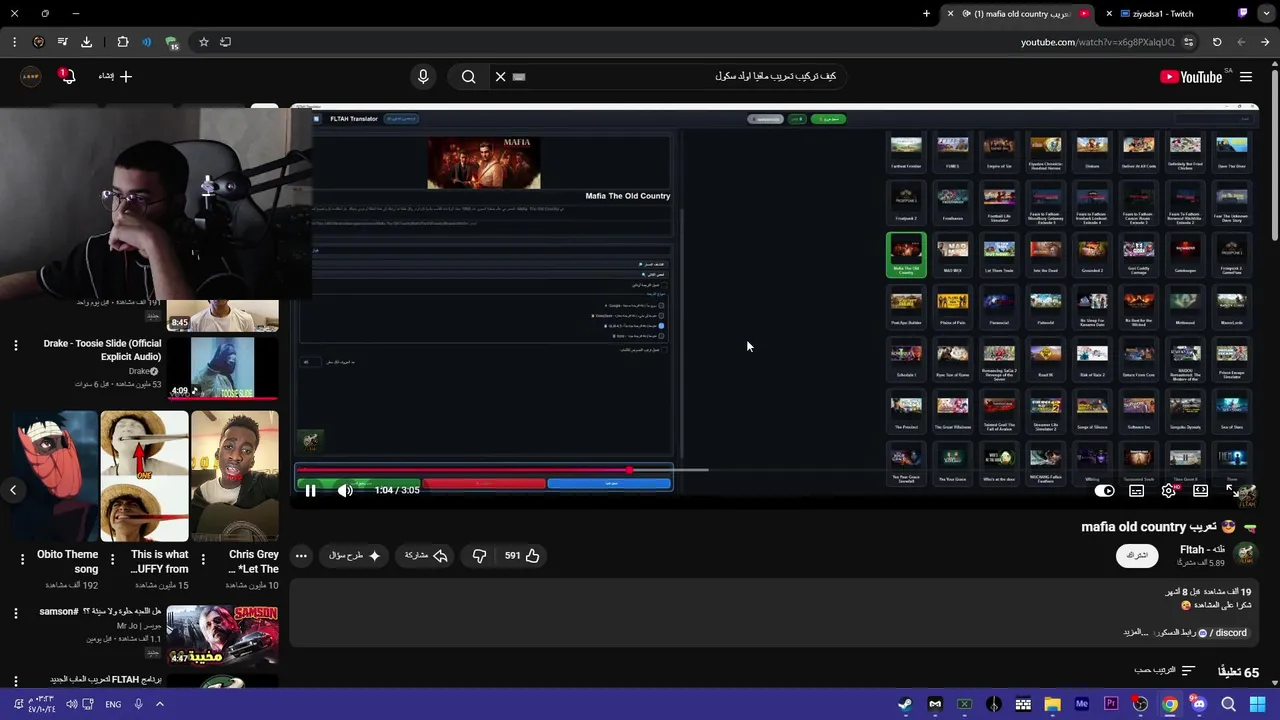Open site information icon in address bar
This screenshot has width=1280, height=720.
(1188, 42)
